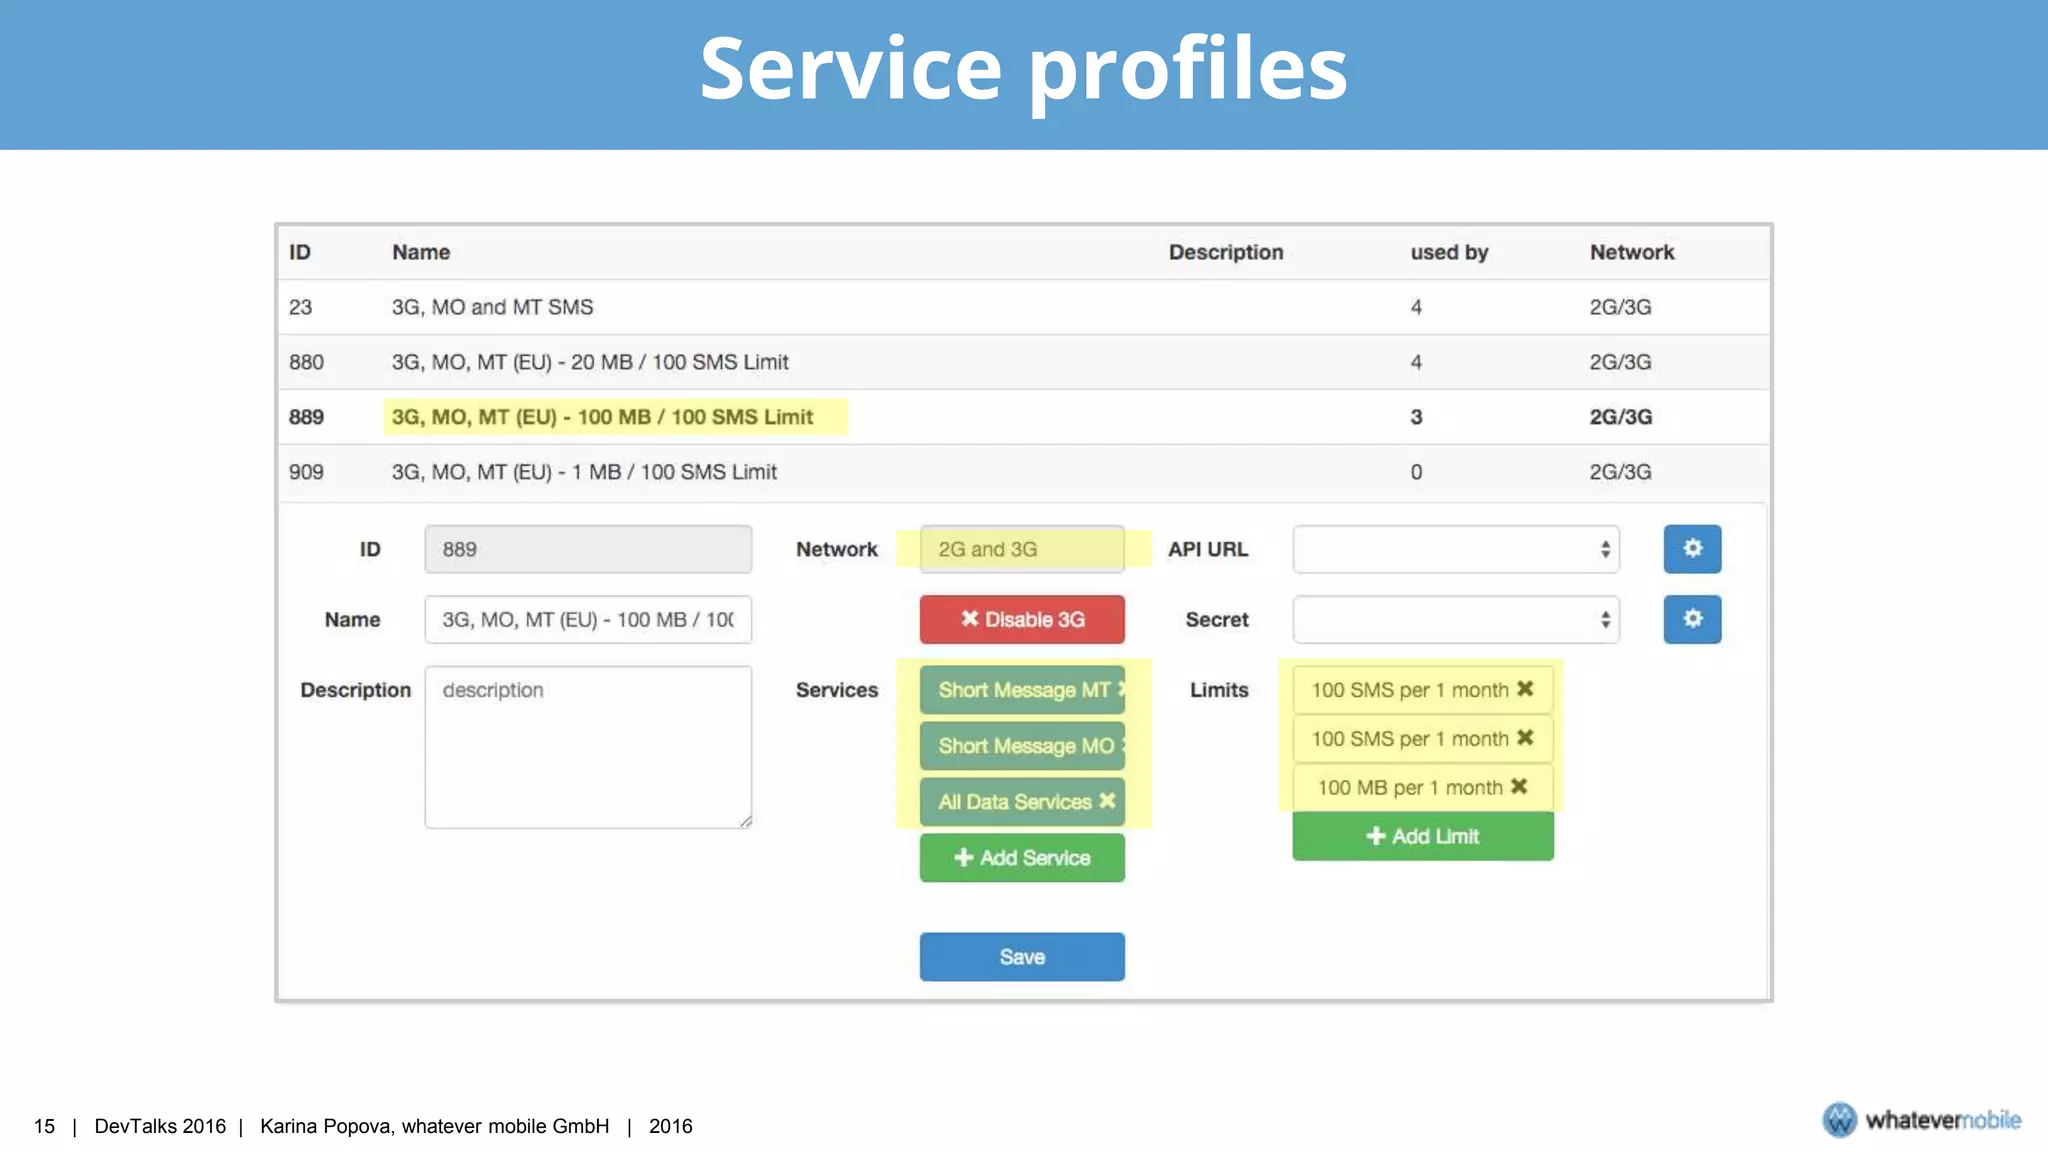Click the Network field 2G and 3G
The image size is (2048, 1152).
pyautogui.click(x=1022, y=549)
